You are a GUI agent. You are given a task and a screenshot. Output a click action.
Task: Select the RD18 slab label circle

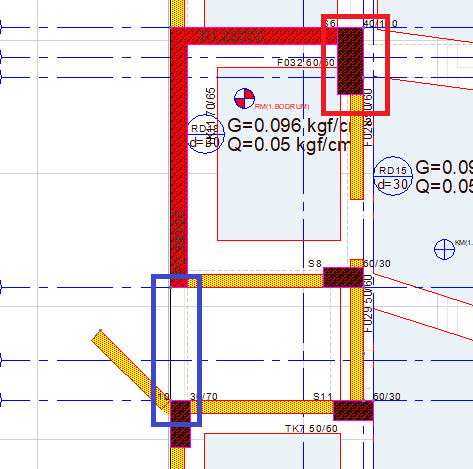pyautogui.click(x=206, y=134)
